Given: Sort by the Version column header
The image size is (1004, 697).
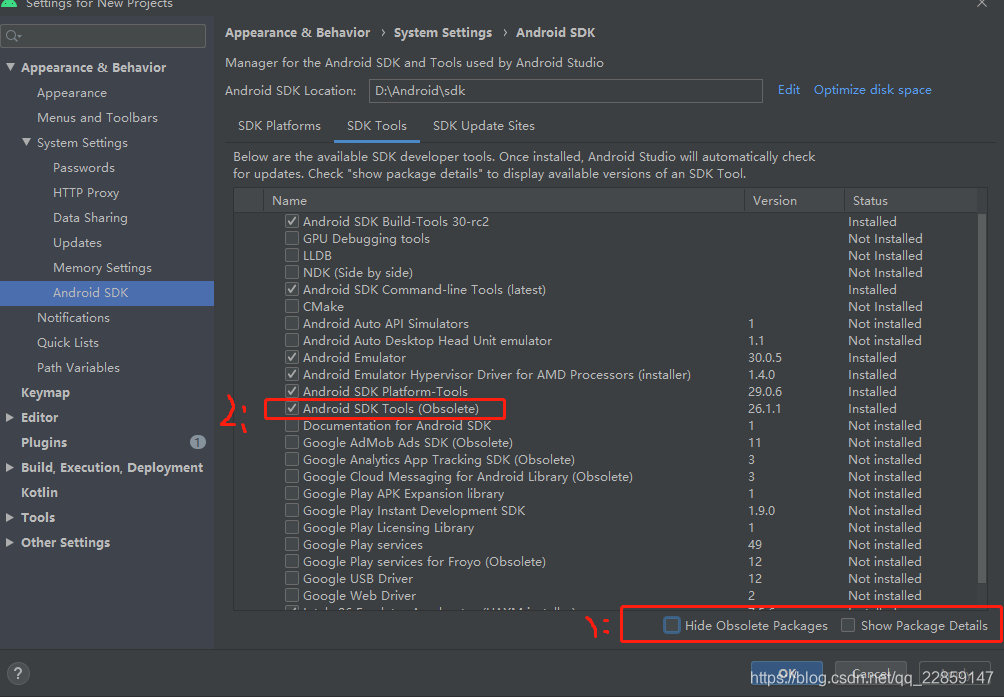Looking at the screenshot, I should [794, 200].
